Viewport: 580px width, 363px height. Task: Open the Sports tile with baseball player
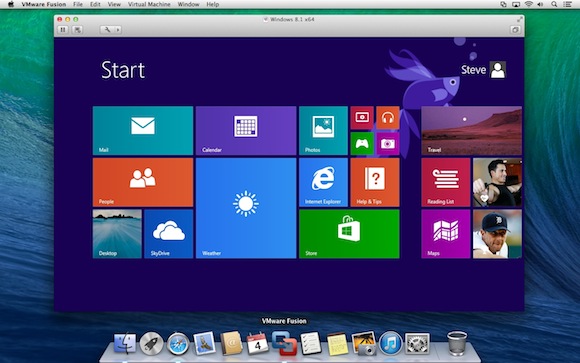tap(497, 234)
